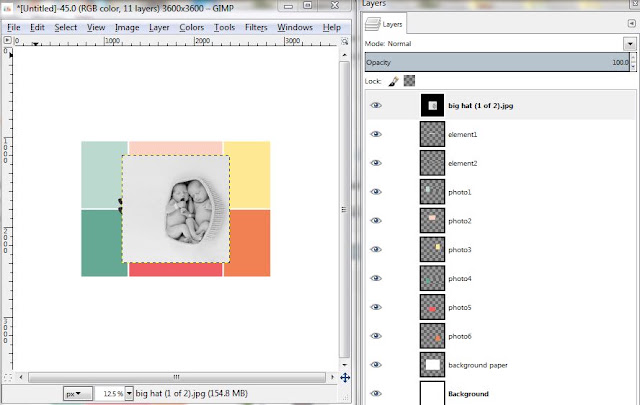Click the Opacity slider bar
The width and height of the screenshot is (640, 405).
(497, 62)
